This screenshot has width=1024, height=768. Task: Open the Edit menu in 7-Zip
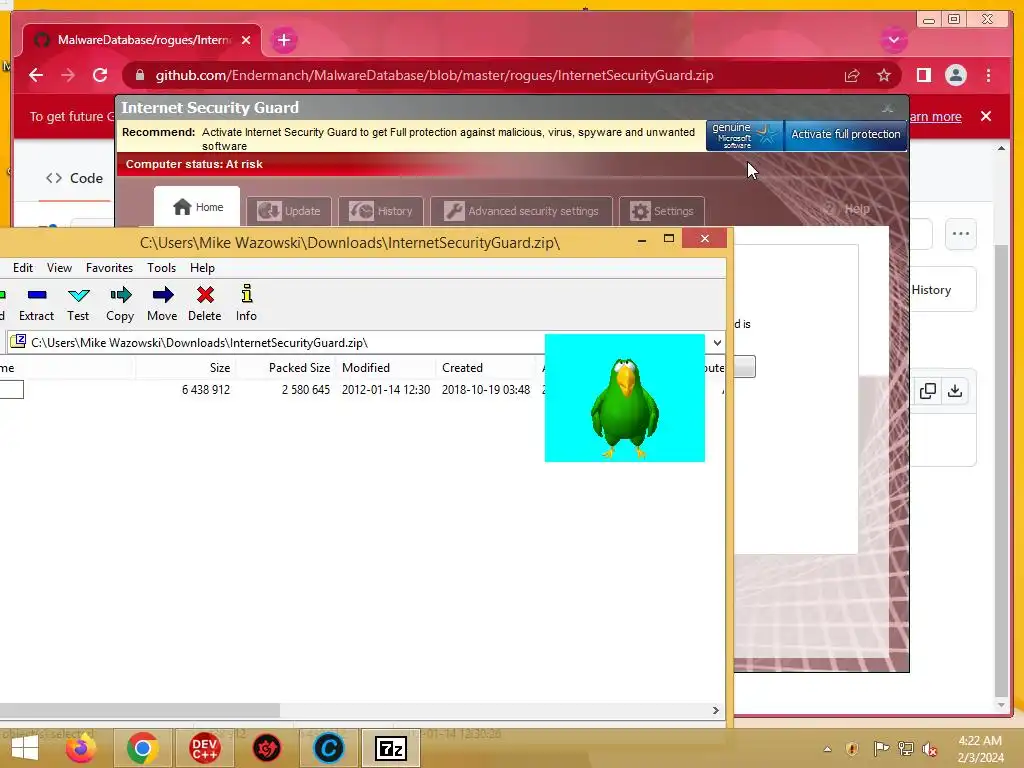[23, 268]
